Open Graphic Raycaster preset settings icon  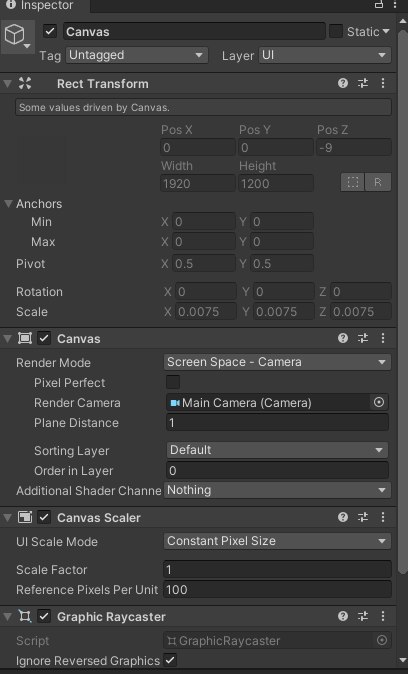coord(363,616)
